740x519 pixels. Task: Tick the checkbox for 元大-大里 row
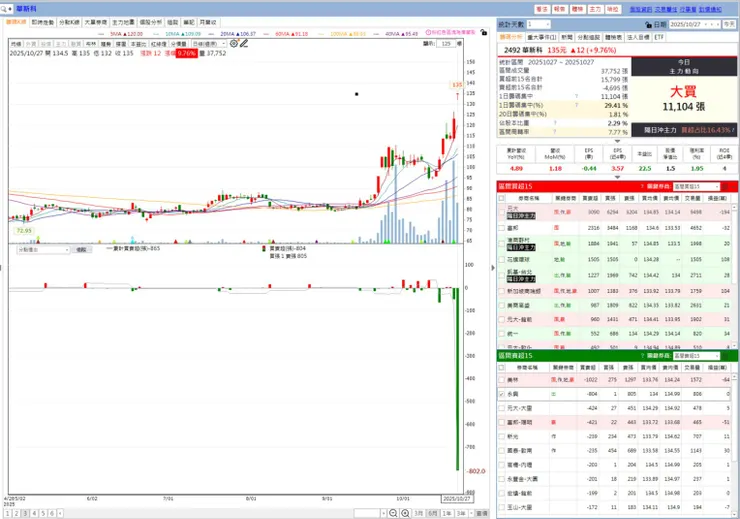click(x=502, y=408)
